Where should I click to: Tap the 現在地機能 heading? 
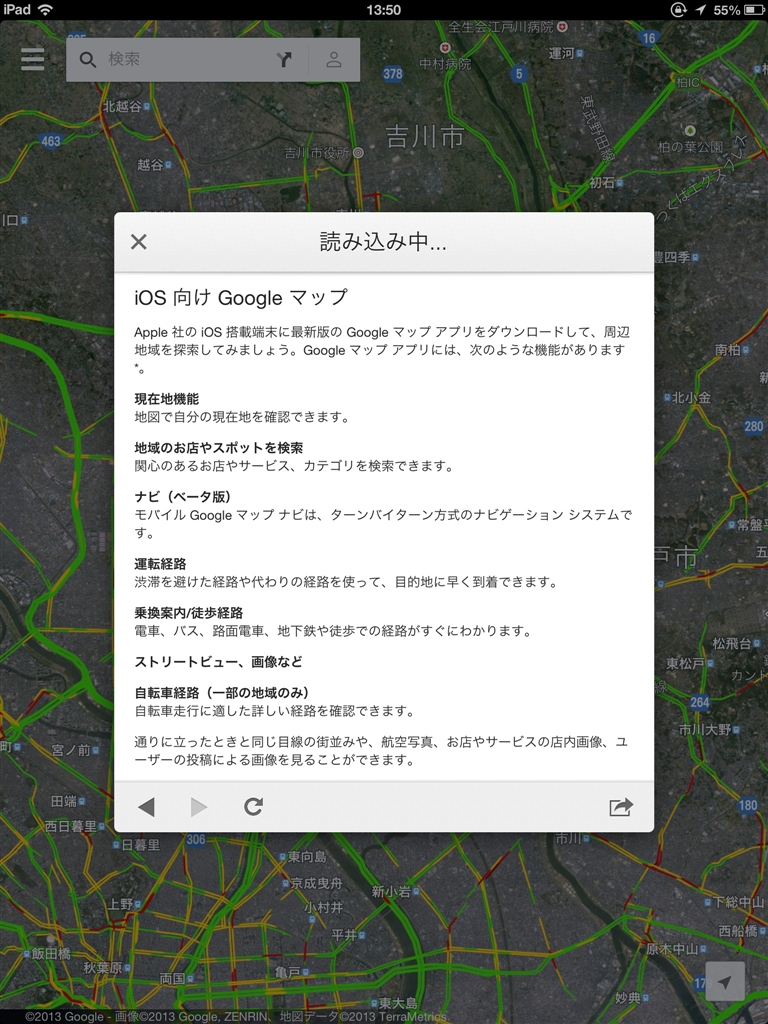pos(167,399)
